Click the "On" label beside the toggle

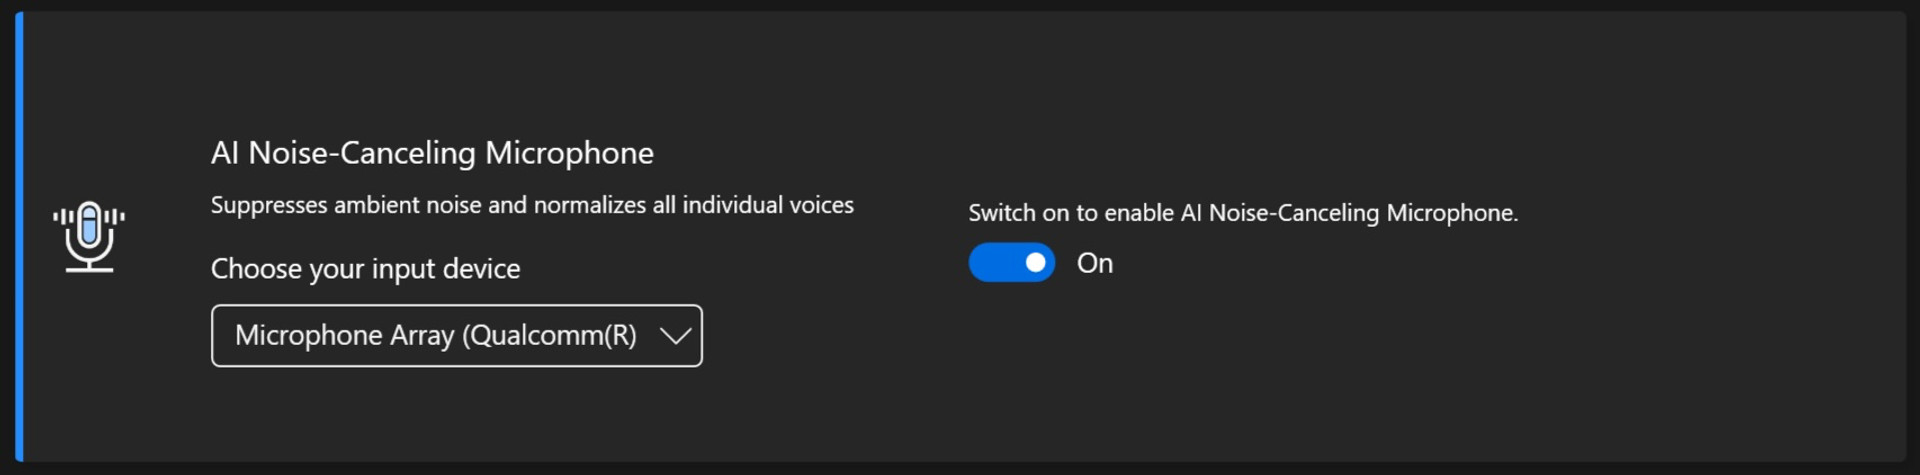[x=1094, y=263]
